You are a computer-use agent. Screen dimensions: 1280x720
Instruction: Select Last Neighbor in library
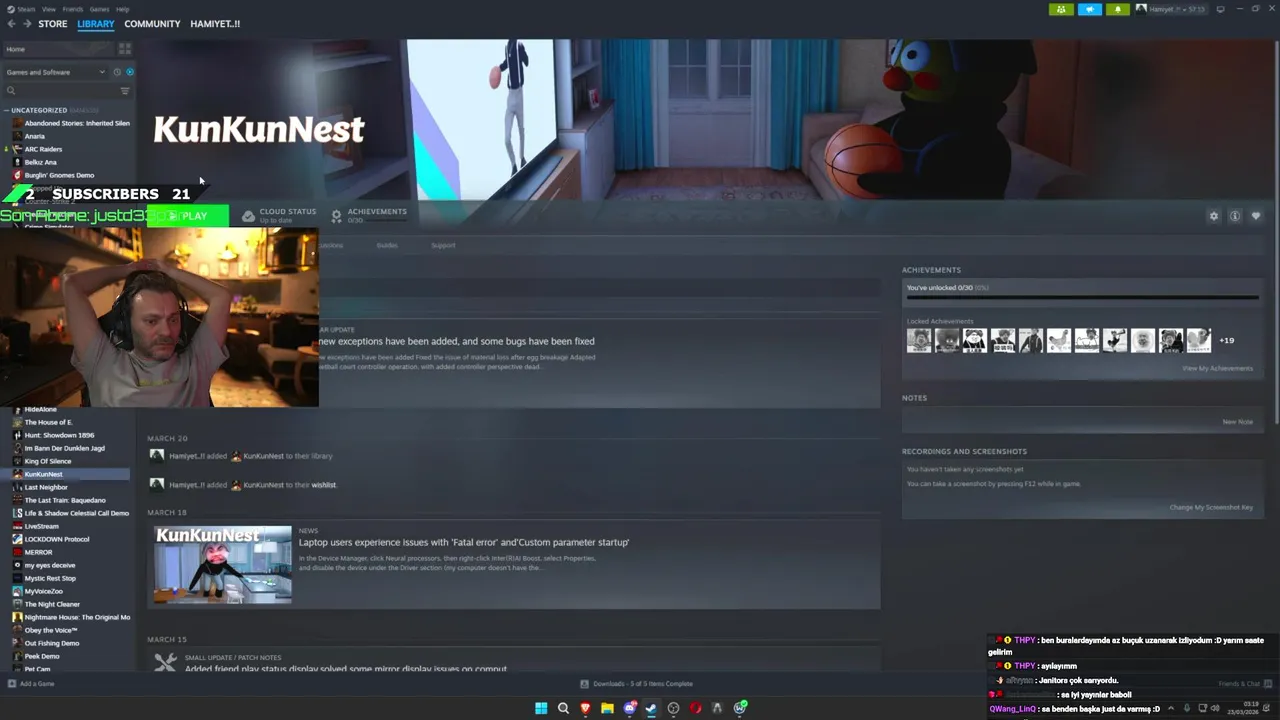pos(46,487)
